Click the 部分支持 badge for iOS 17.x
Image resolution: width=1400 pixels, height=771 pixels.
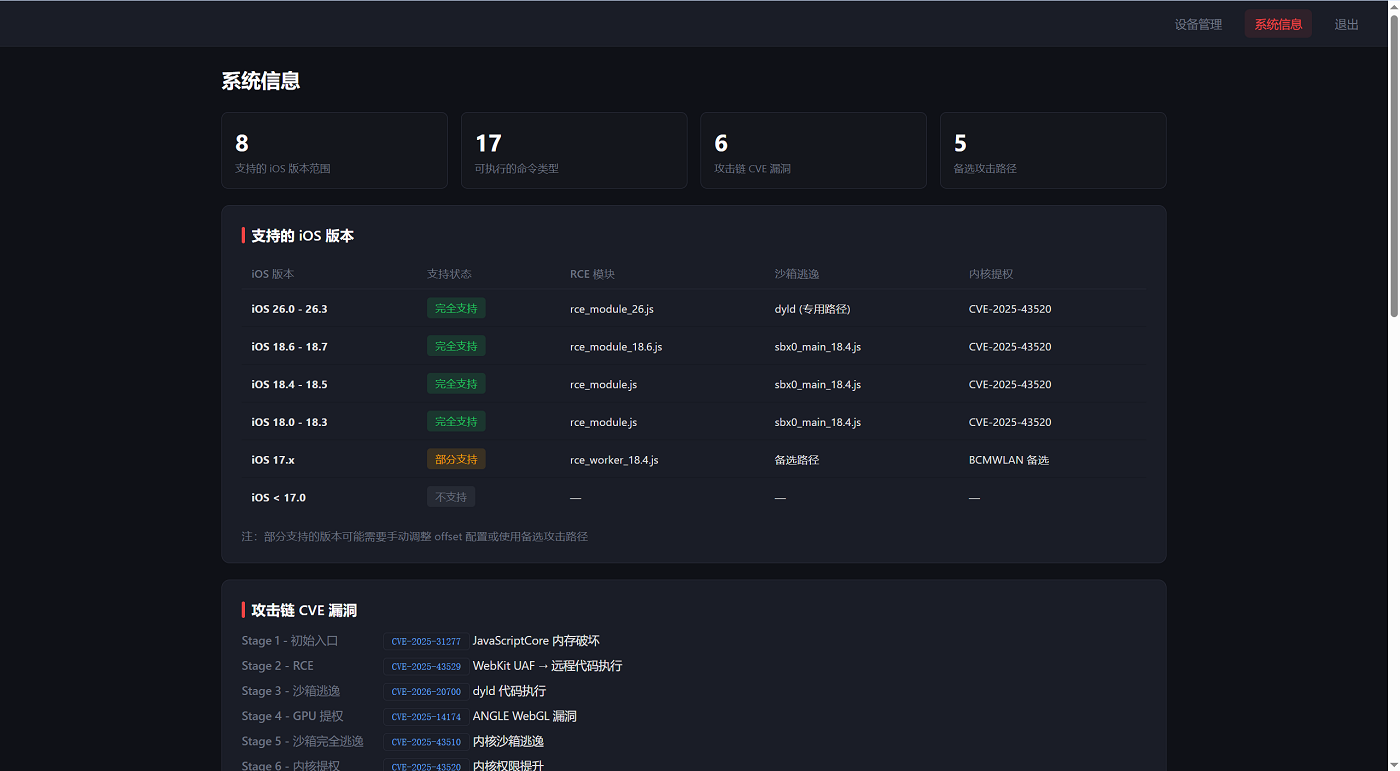point(456,459)
